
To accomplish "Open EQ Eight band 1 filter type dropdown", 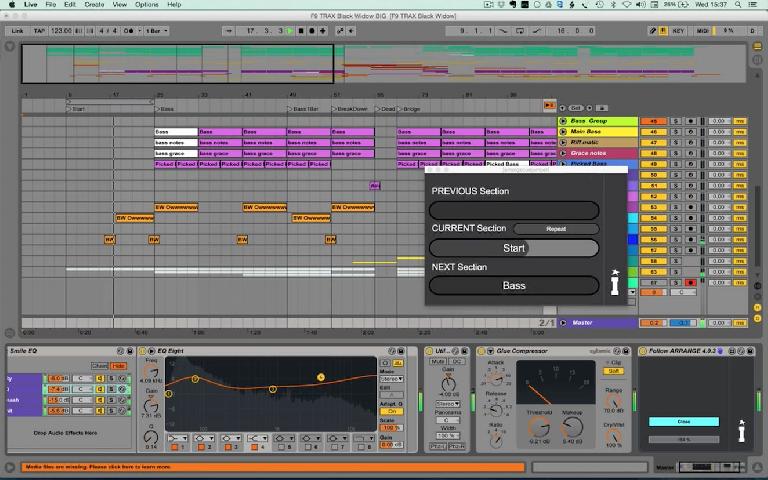I will (178, 437).
